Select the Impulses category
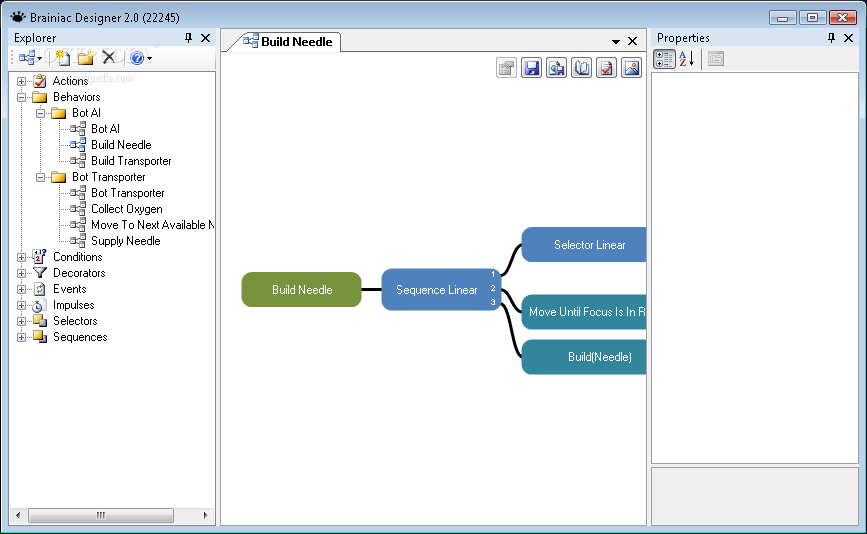The width and height of the screenshot is (867, 534). pyautogui.click(x=74, y=305)
